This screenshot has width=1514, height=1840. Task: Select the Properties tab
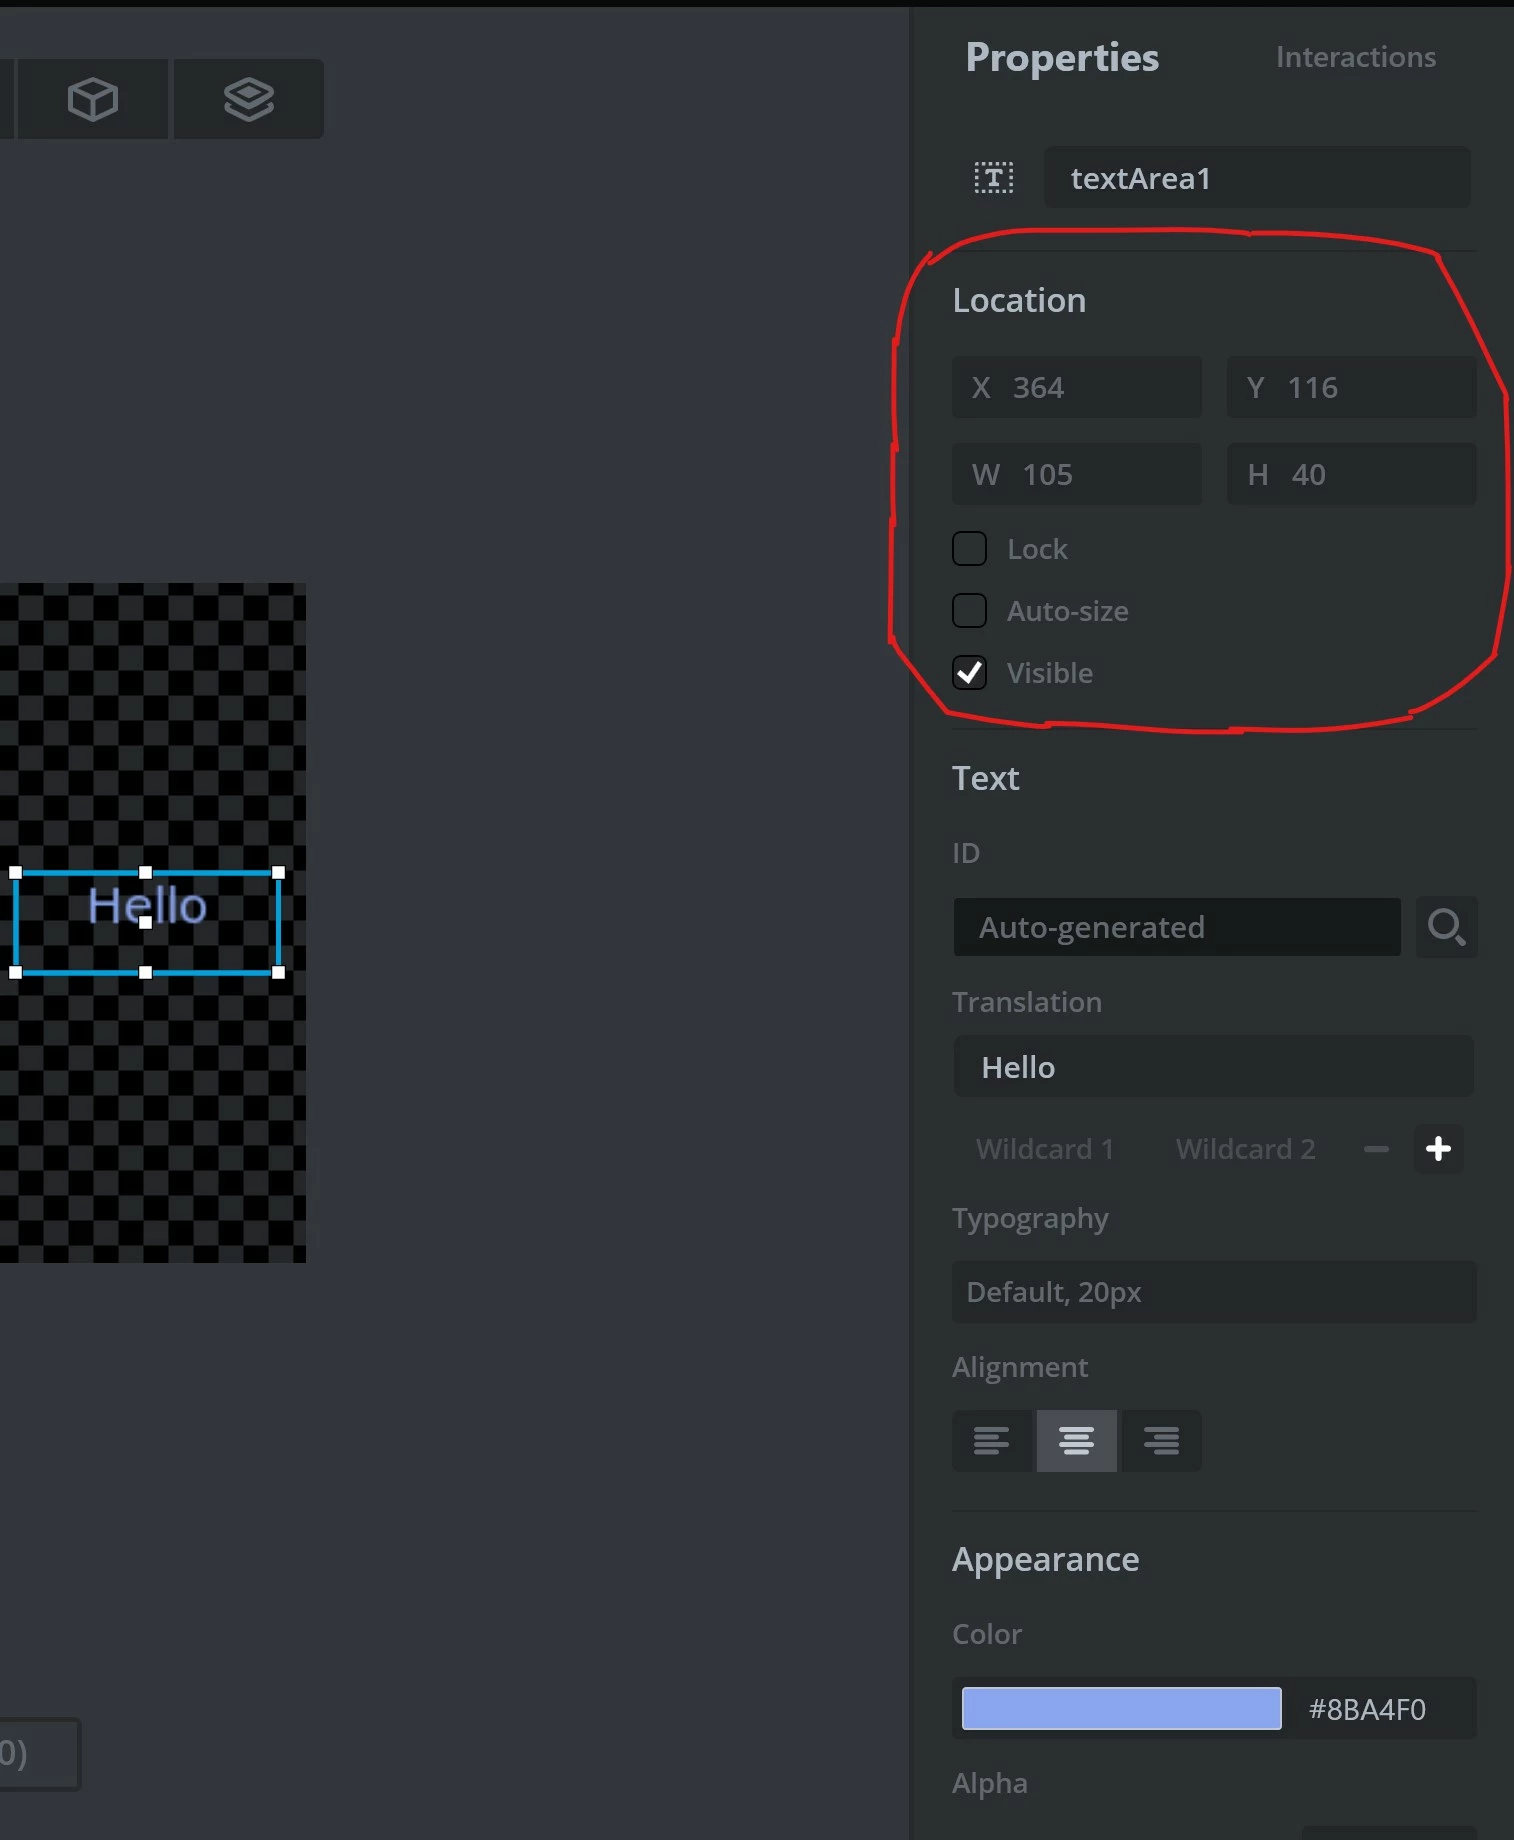point(1062,57)
